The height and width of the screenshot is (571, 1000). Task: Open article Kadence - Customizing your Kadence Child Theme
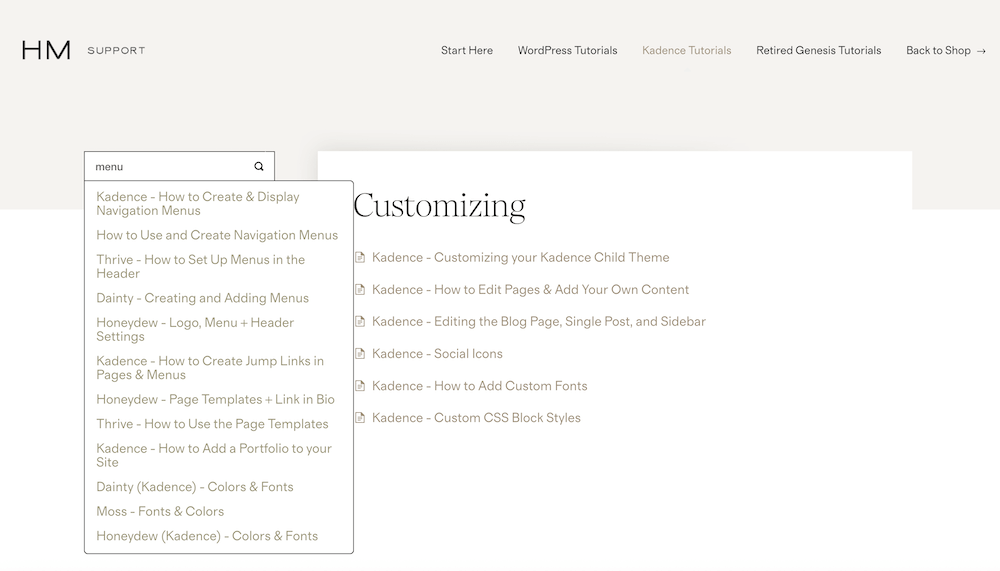pyautogui.click(x=520, y=258)
